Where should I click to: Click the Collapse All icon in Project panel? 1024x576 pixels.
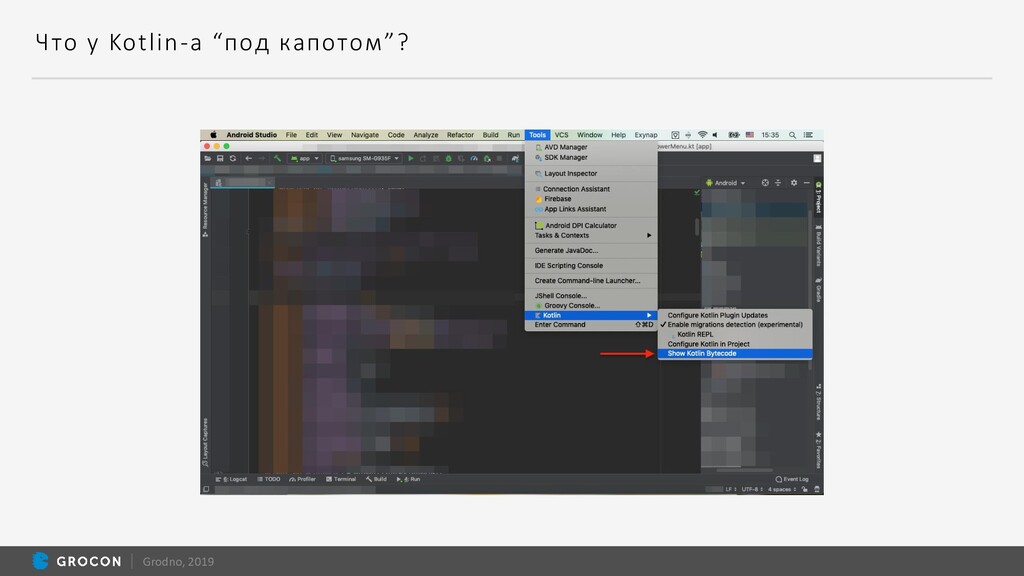point(778,183)
